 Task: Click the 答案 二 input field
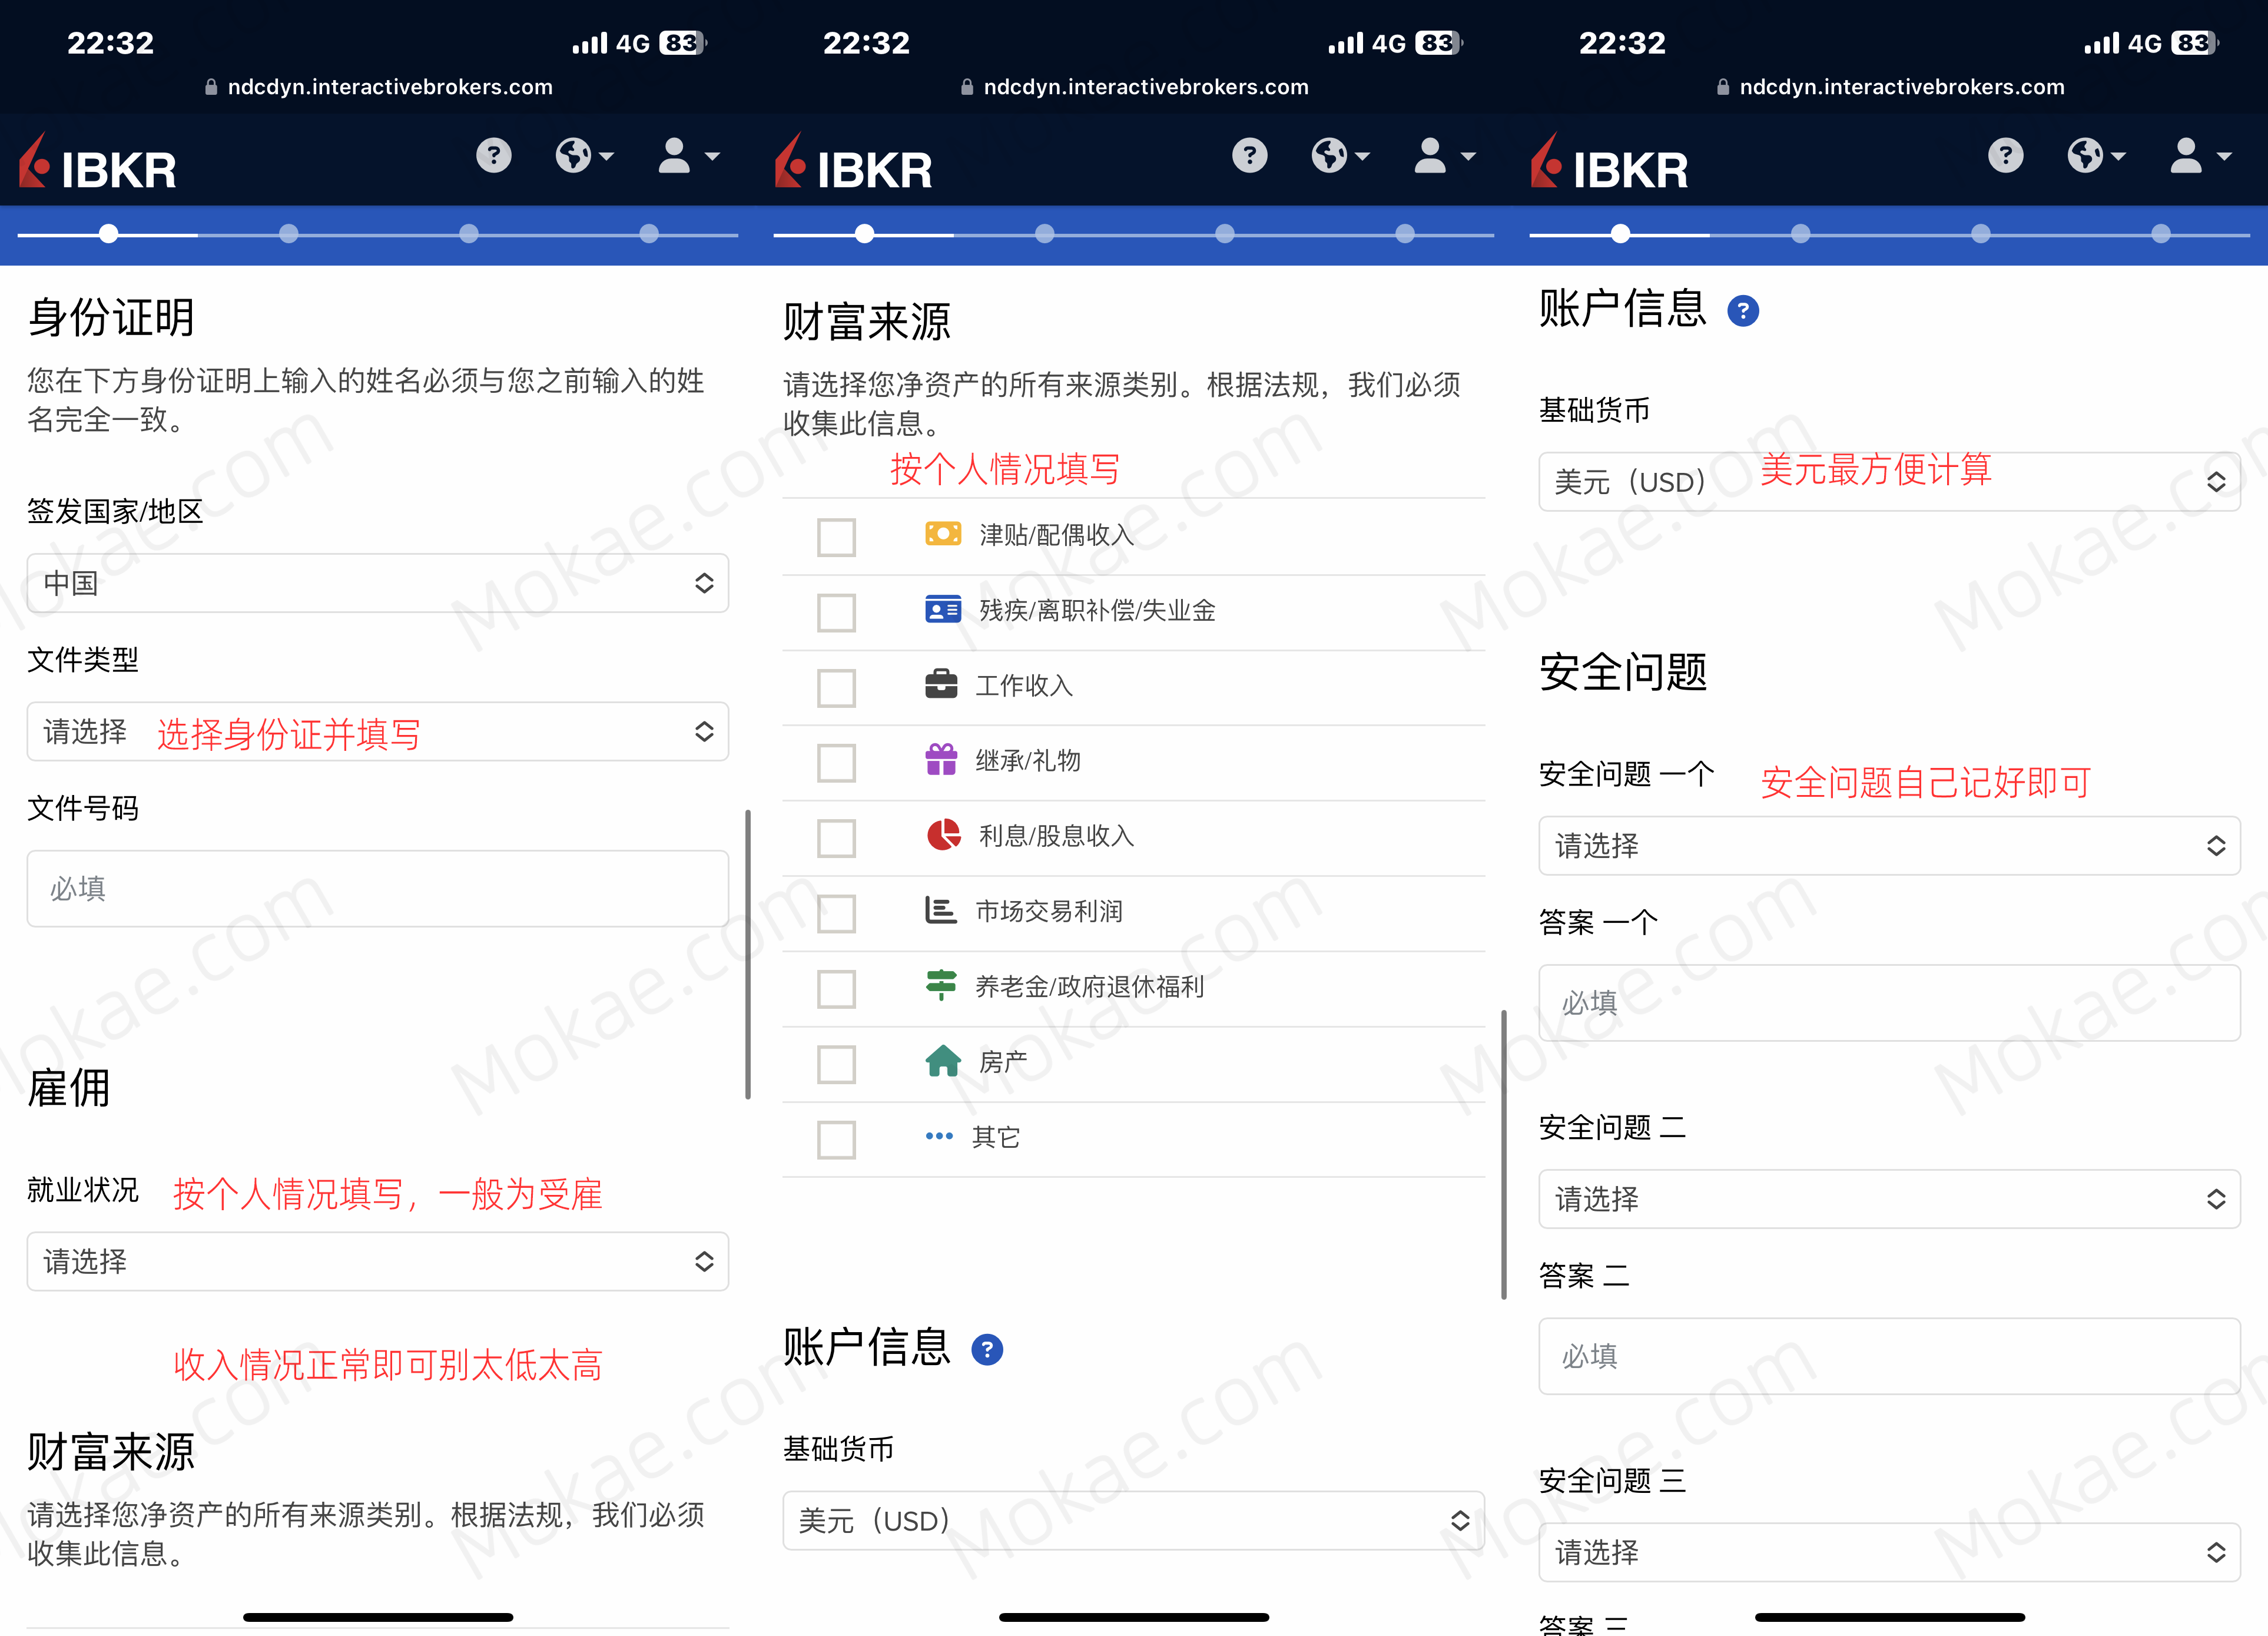point(1890,1355)
